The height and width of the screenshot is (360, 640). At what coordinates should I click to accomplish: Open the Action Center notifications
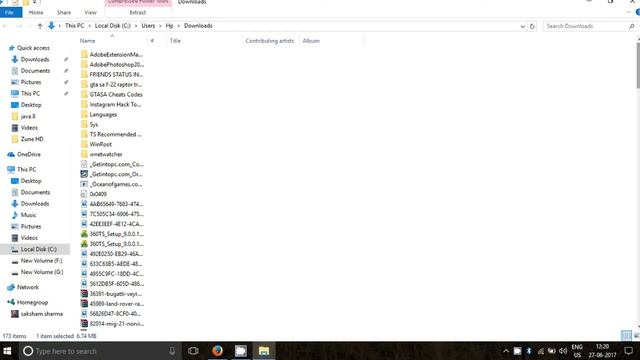pos(629,351)
